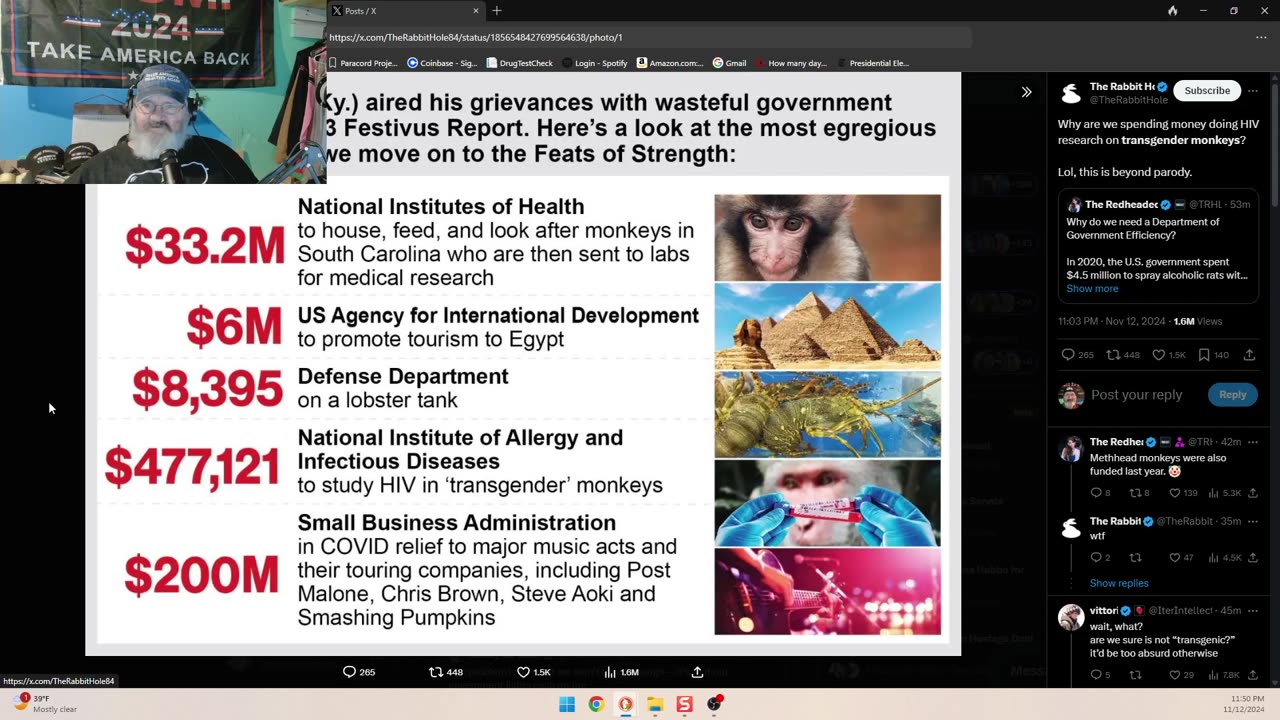Open the Coinbase bookmark
This screenshot has height=720, width=1280.
[442, 63]
